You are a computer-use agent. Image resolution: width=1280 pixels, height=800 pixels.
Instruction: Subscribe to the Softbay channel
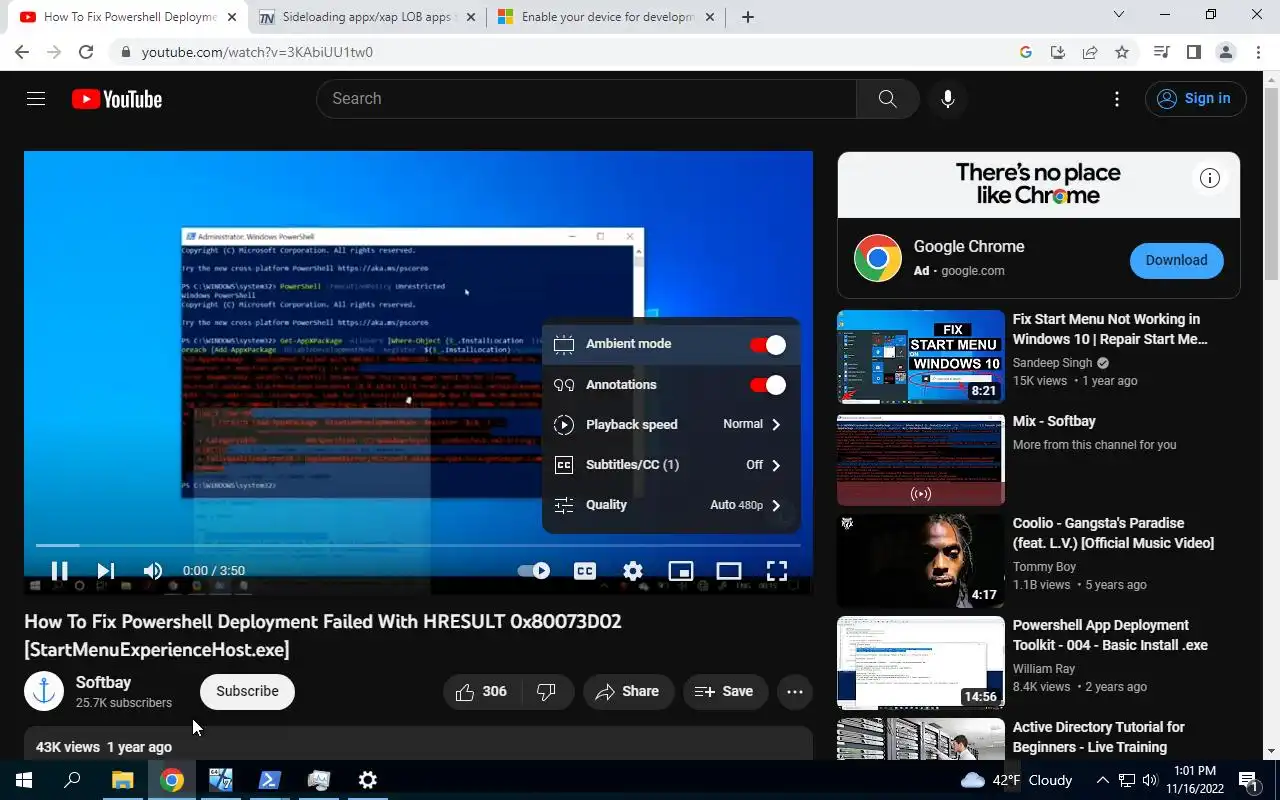(x=247, y=692)
